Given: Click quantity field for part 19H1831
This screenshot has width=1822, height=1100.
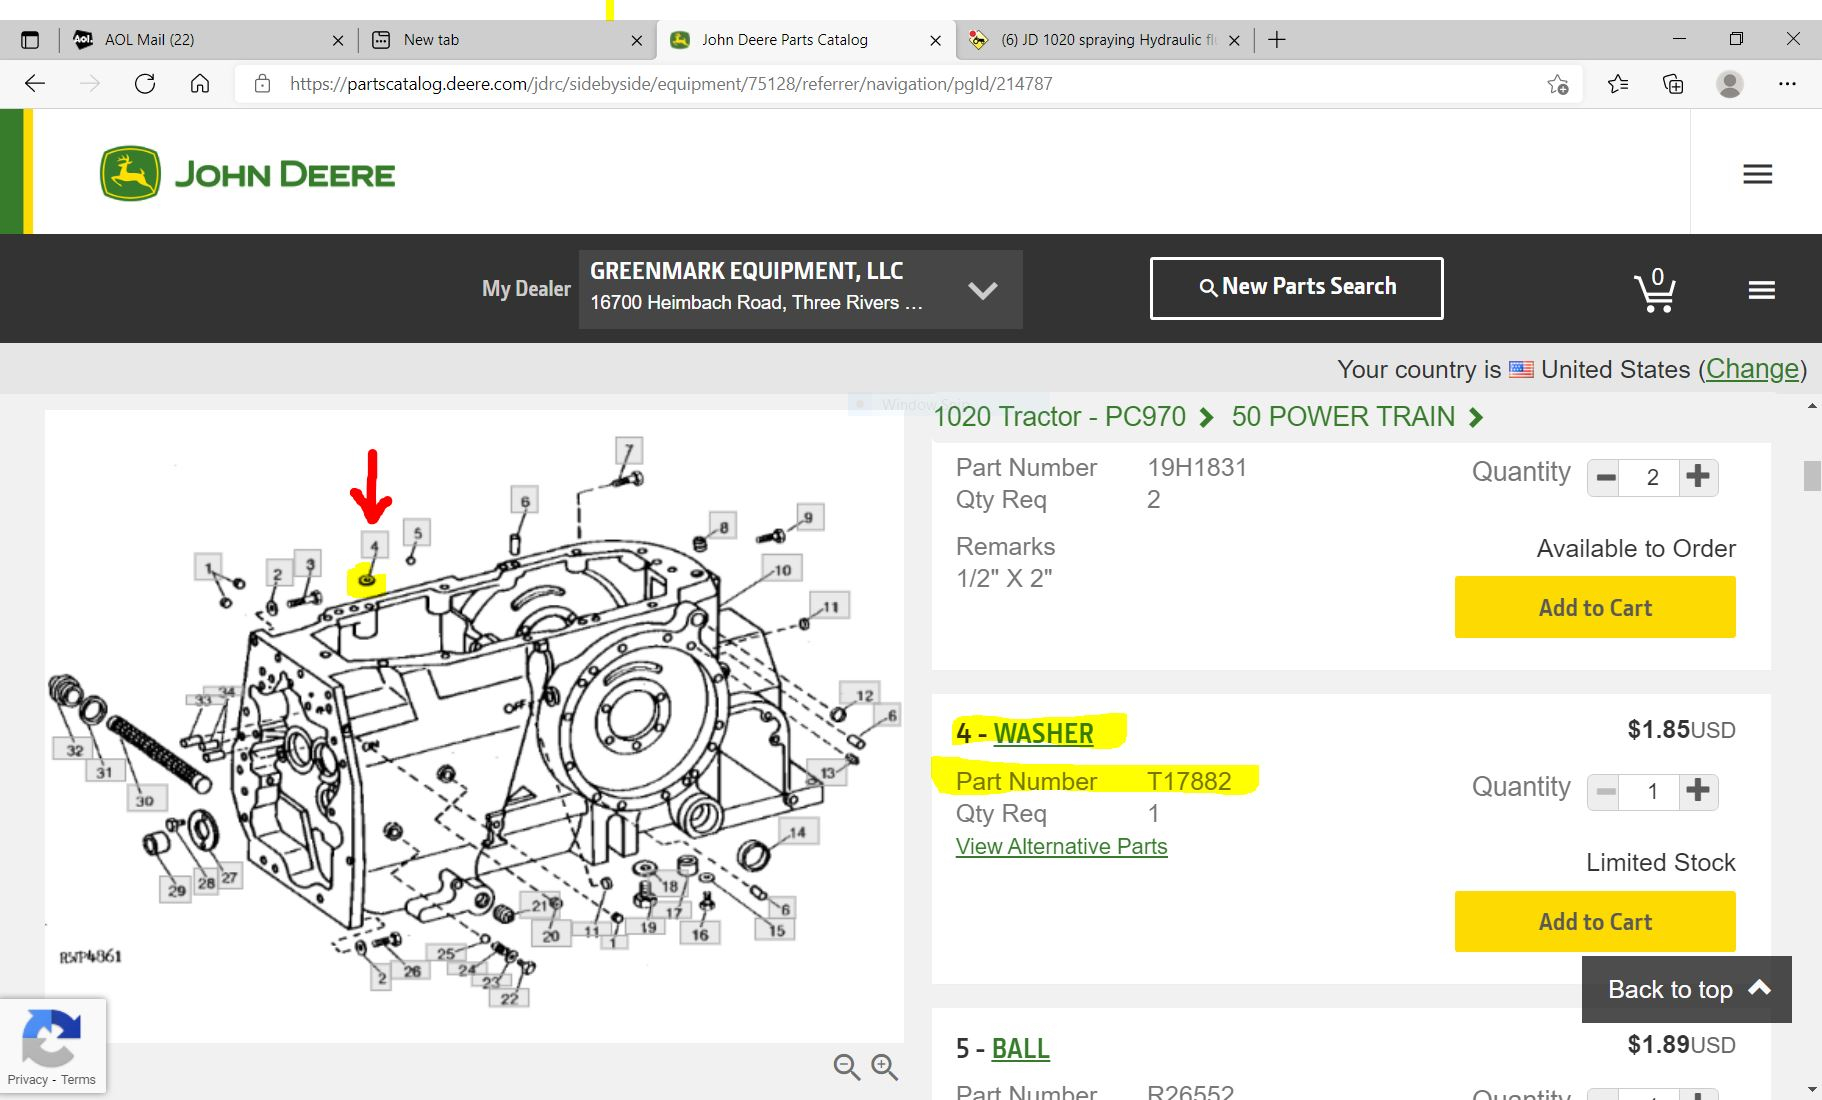Looking at the screenshot, I should tap(1652, 477).
